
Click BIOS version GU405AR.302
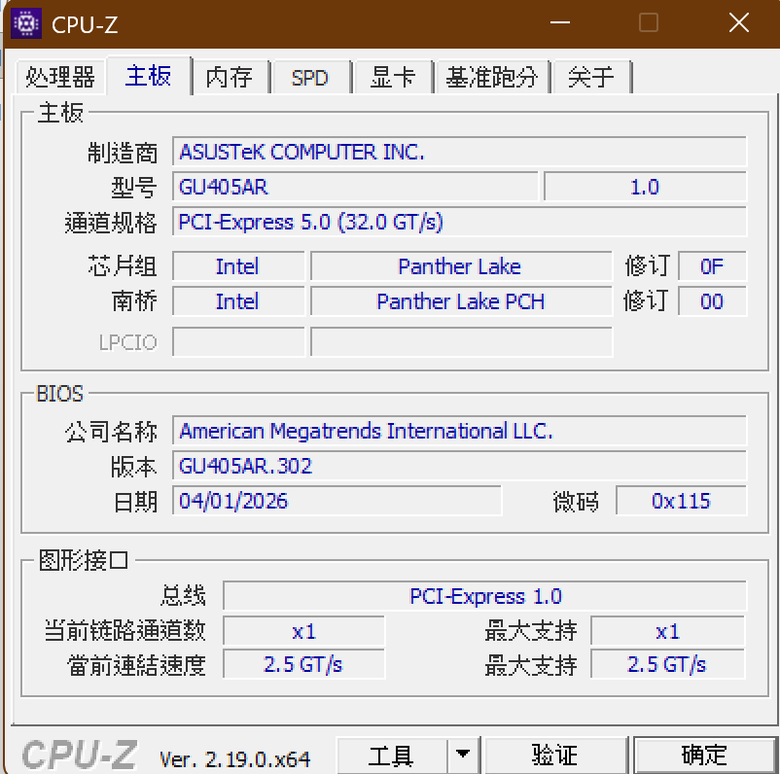[459, 466]
